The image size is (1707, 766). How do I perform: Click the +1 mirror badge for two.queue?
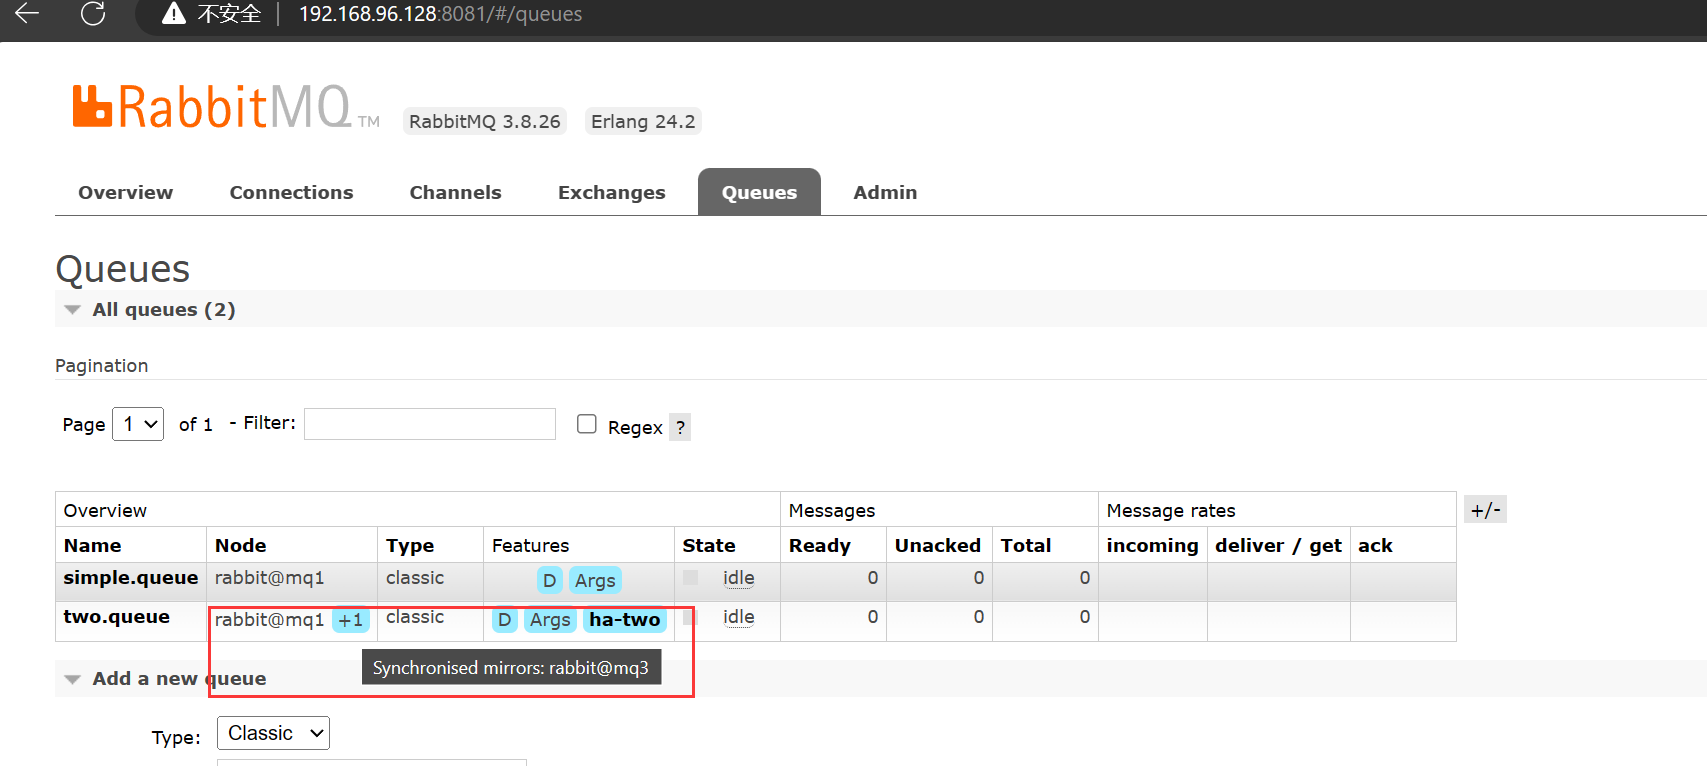click(350, 620)
